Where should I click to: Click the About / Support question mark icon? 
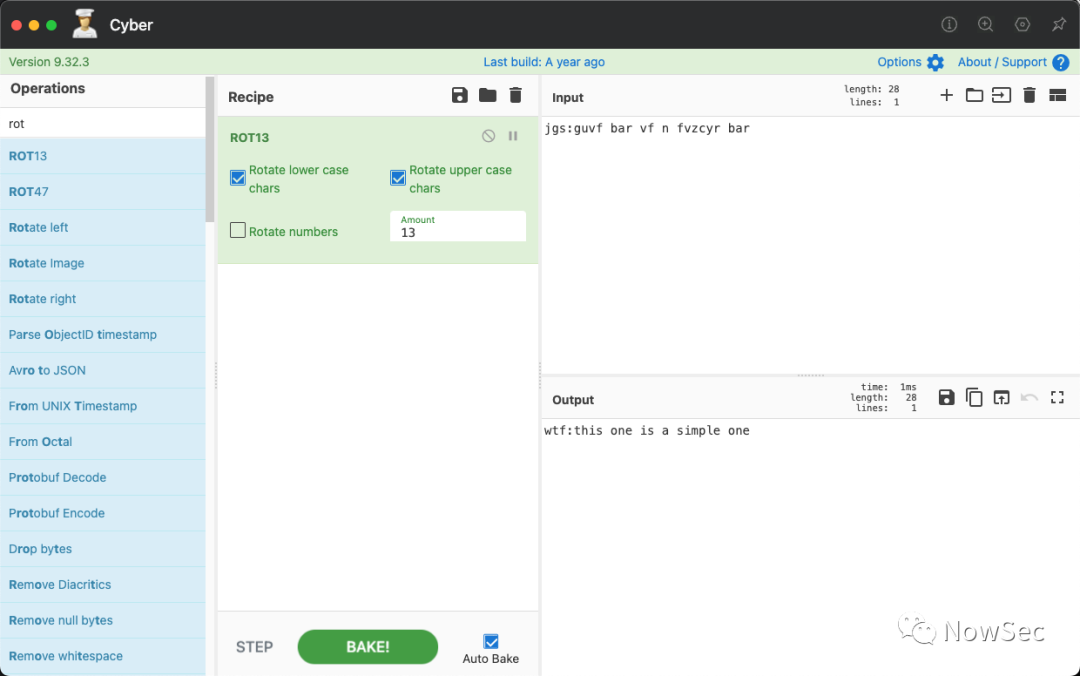[1061, 62]
